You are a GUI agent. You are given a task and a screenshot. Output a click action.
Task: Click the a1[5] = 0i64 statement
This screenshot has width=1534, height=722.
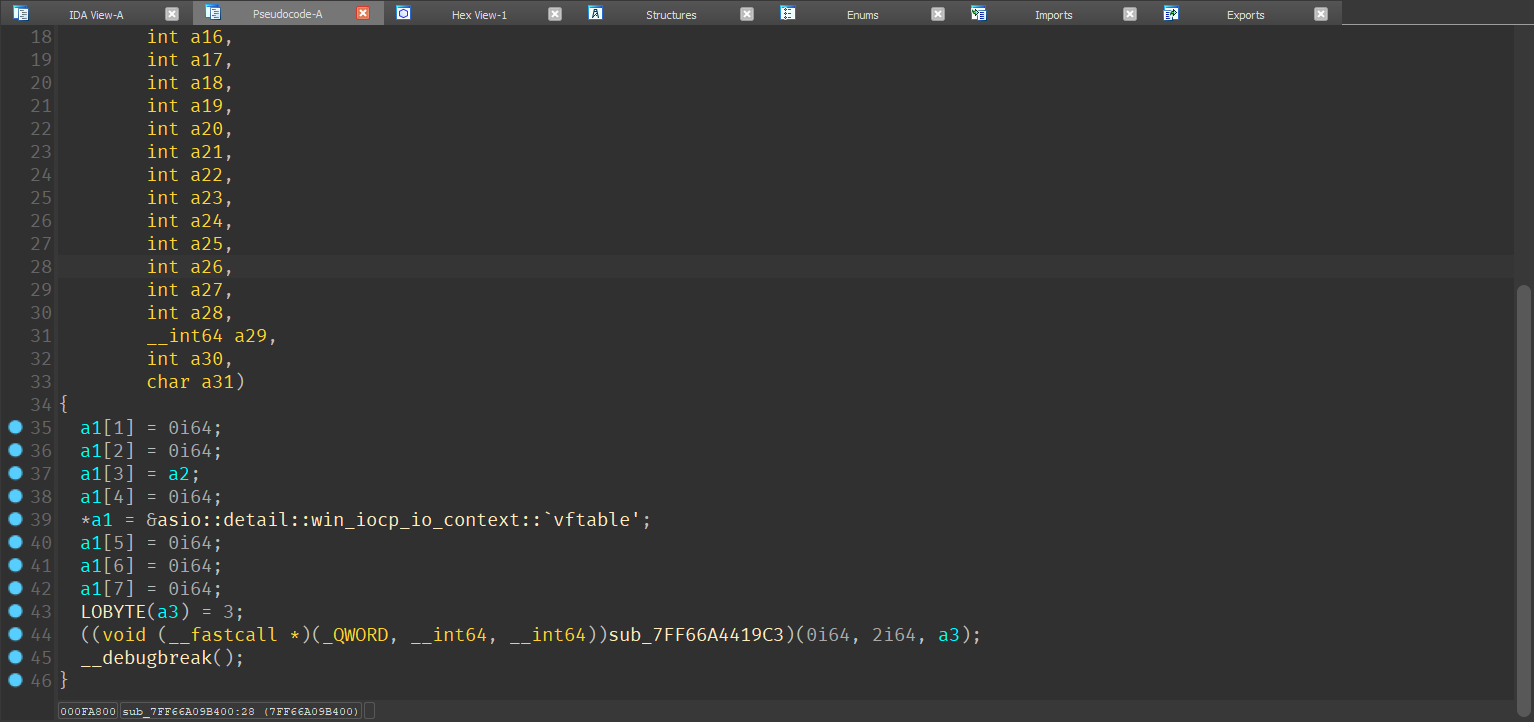(151, 543)
